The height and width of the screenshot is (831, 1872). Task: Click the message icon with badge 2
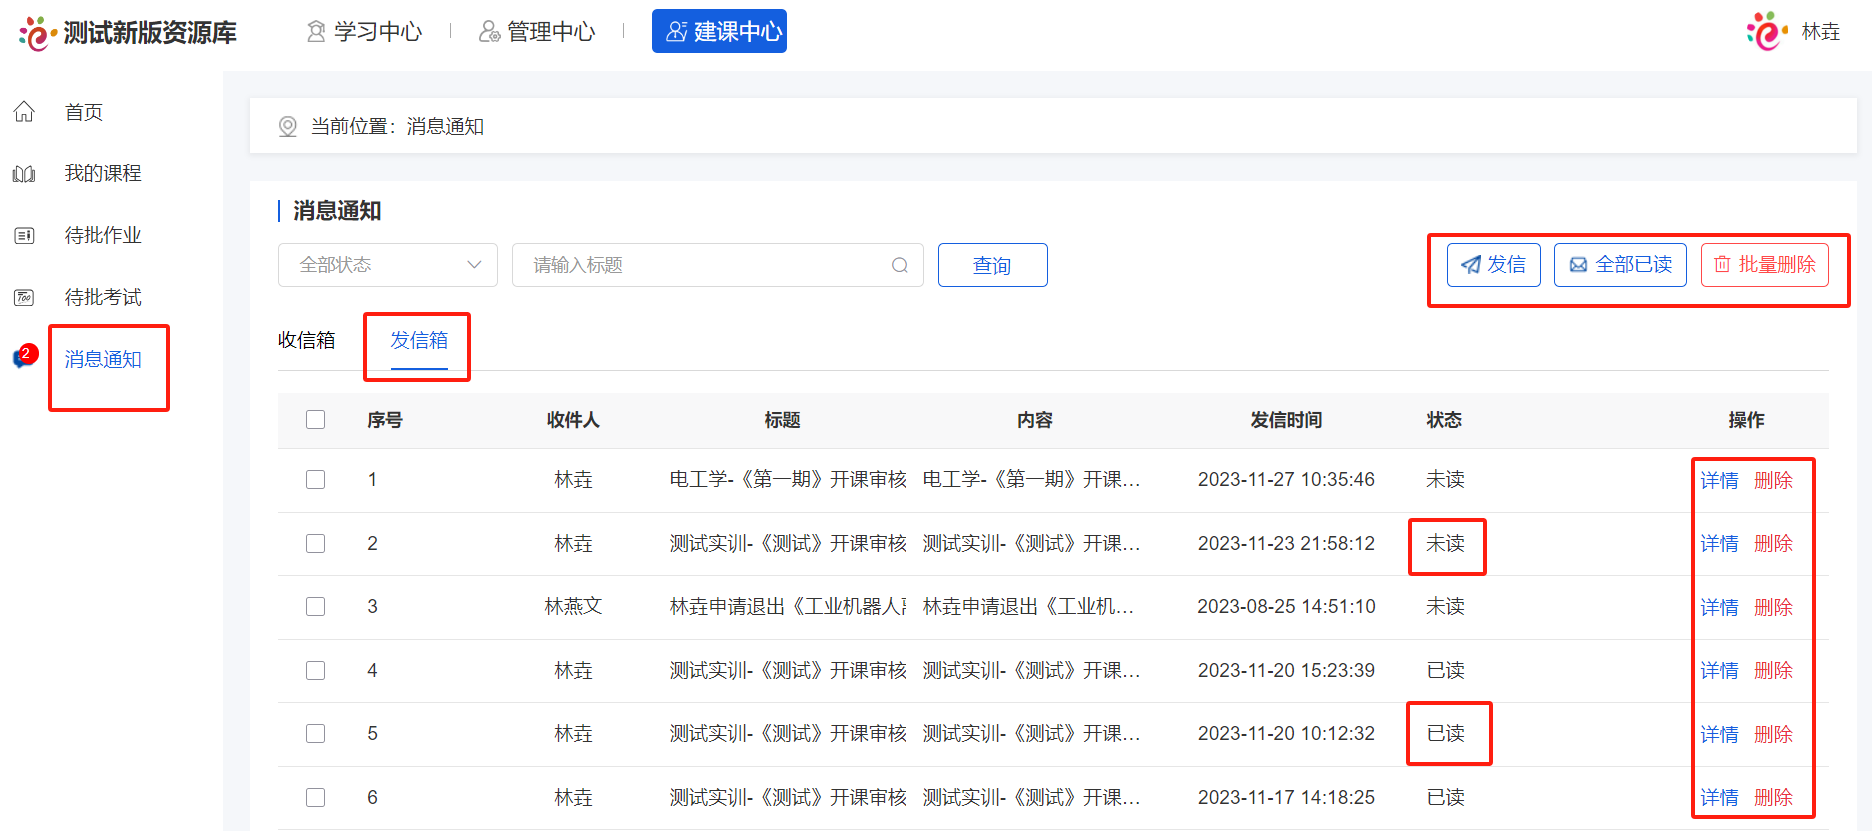pos(25,357)
